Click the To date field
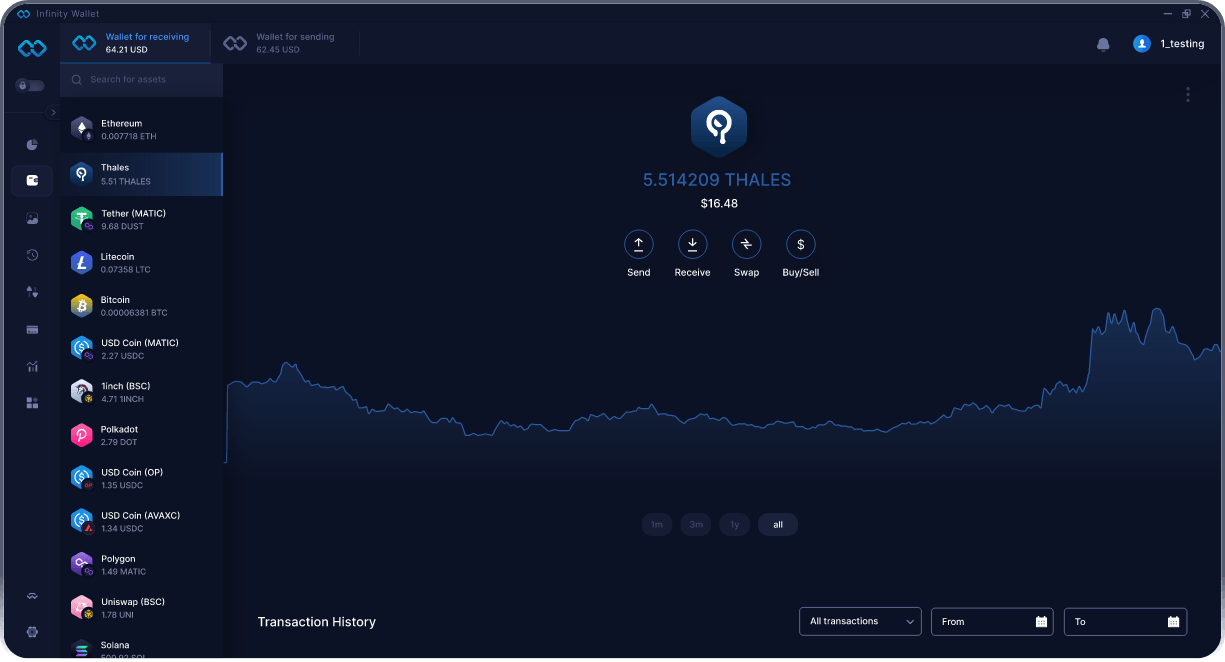Viewport: 1225px width, 662px height. [1125, 621]
